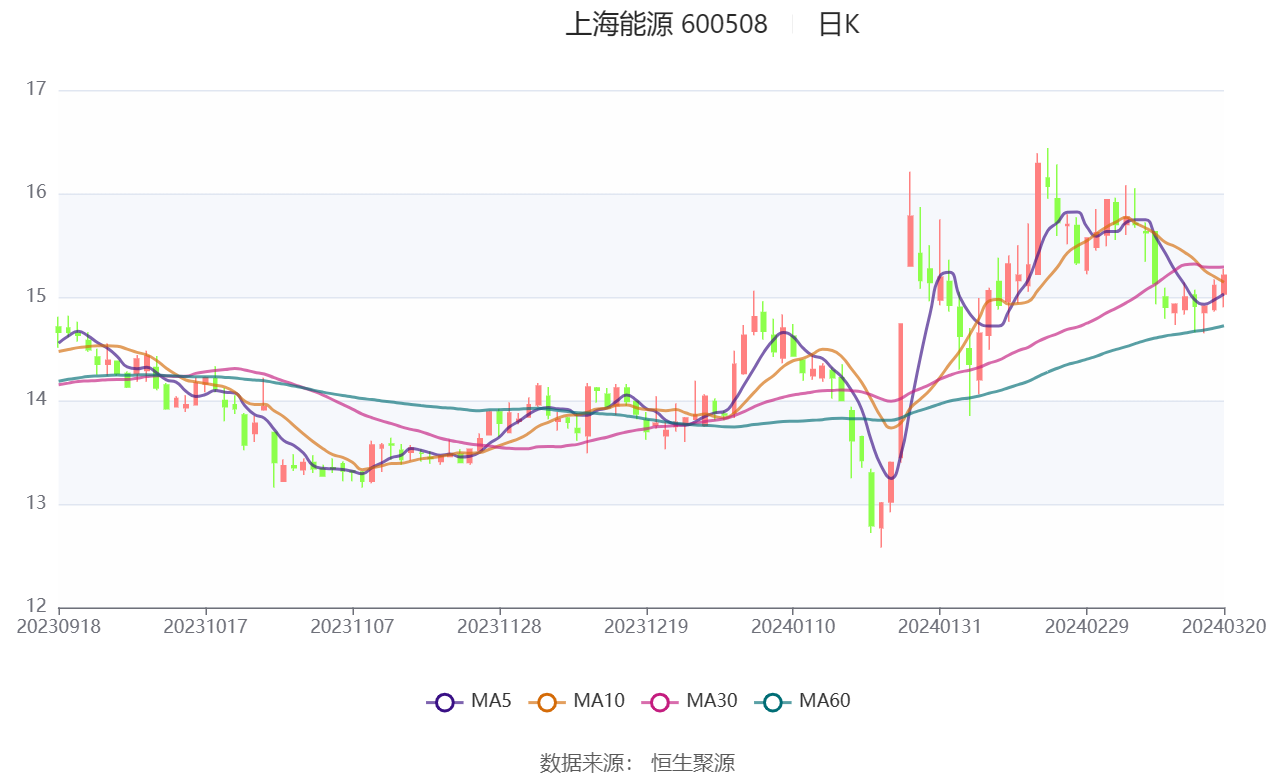Click the 20230918 date axis label
Viewport: 1275px width, 775px height.
[59, 626]
